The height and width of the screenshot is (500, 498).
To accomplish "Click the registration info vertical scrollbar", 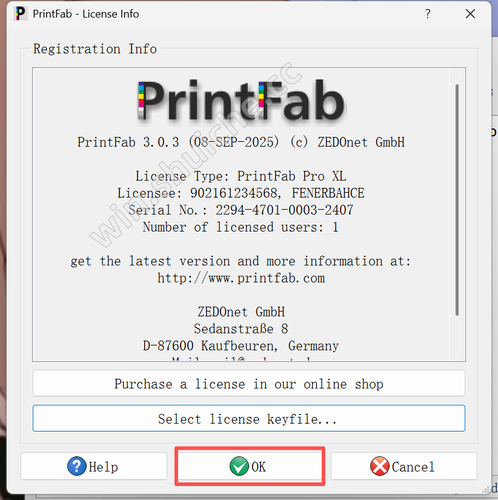I will coord(457,200).
